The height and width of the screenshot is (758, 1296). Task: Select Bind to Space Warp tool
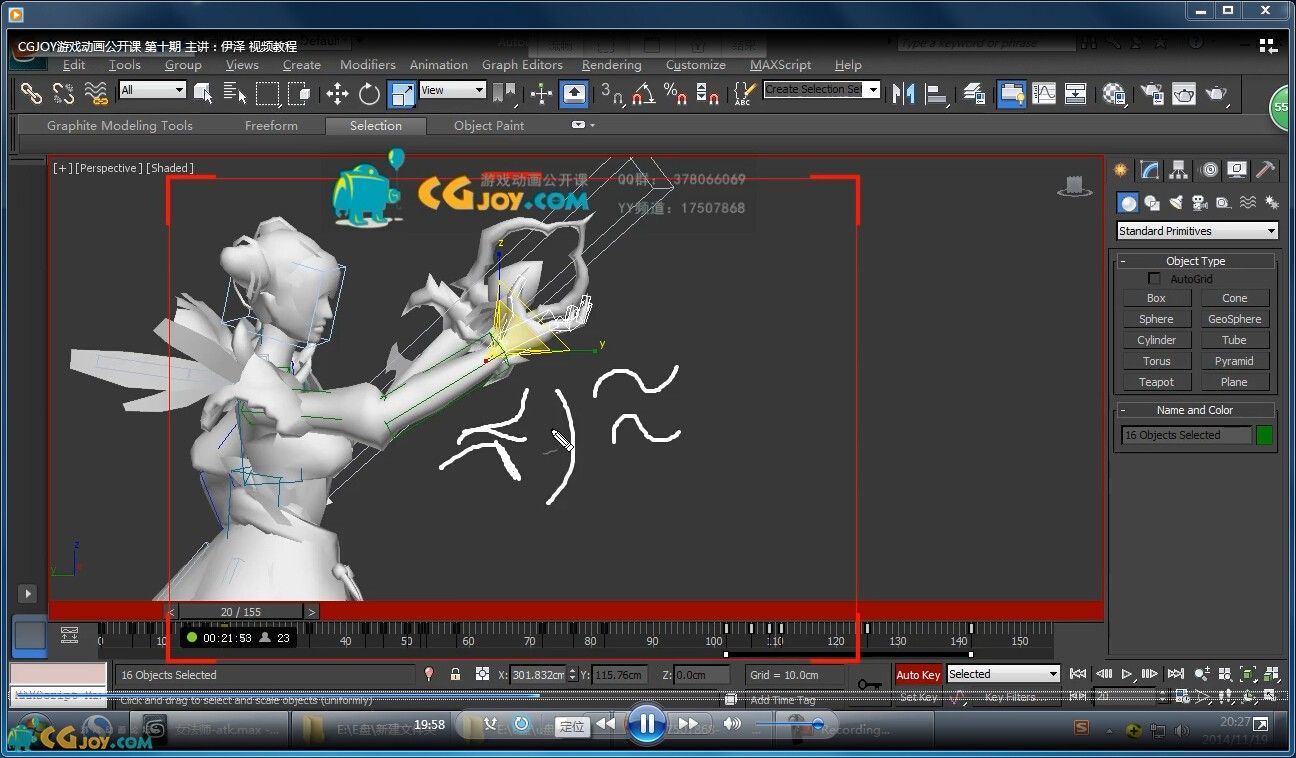(95, 93)
